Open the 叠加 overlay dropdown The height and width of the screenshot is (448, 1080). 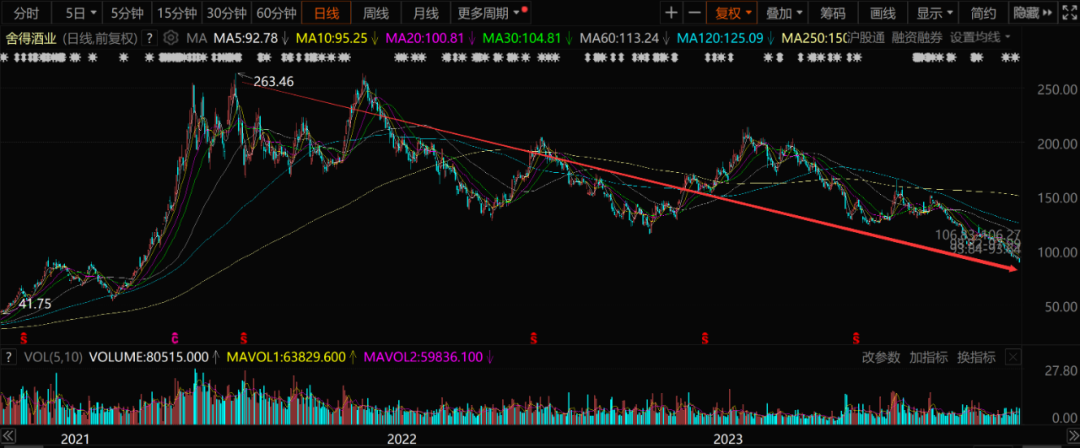(784, 12)
